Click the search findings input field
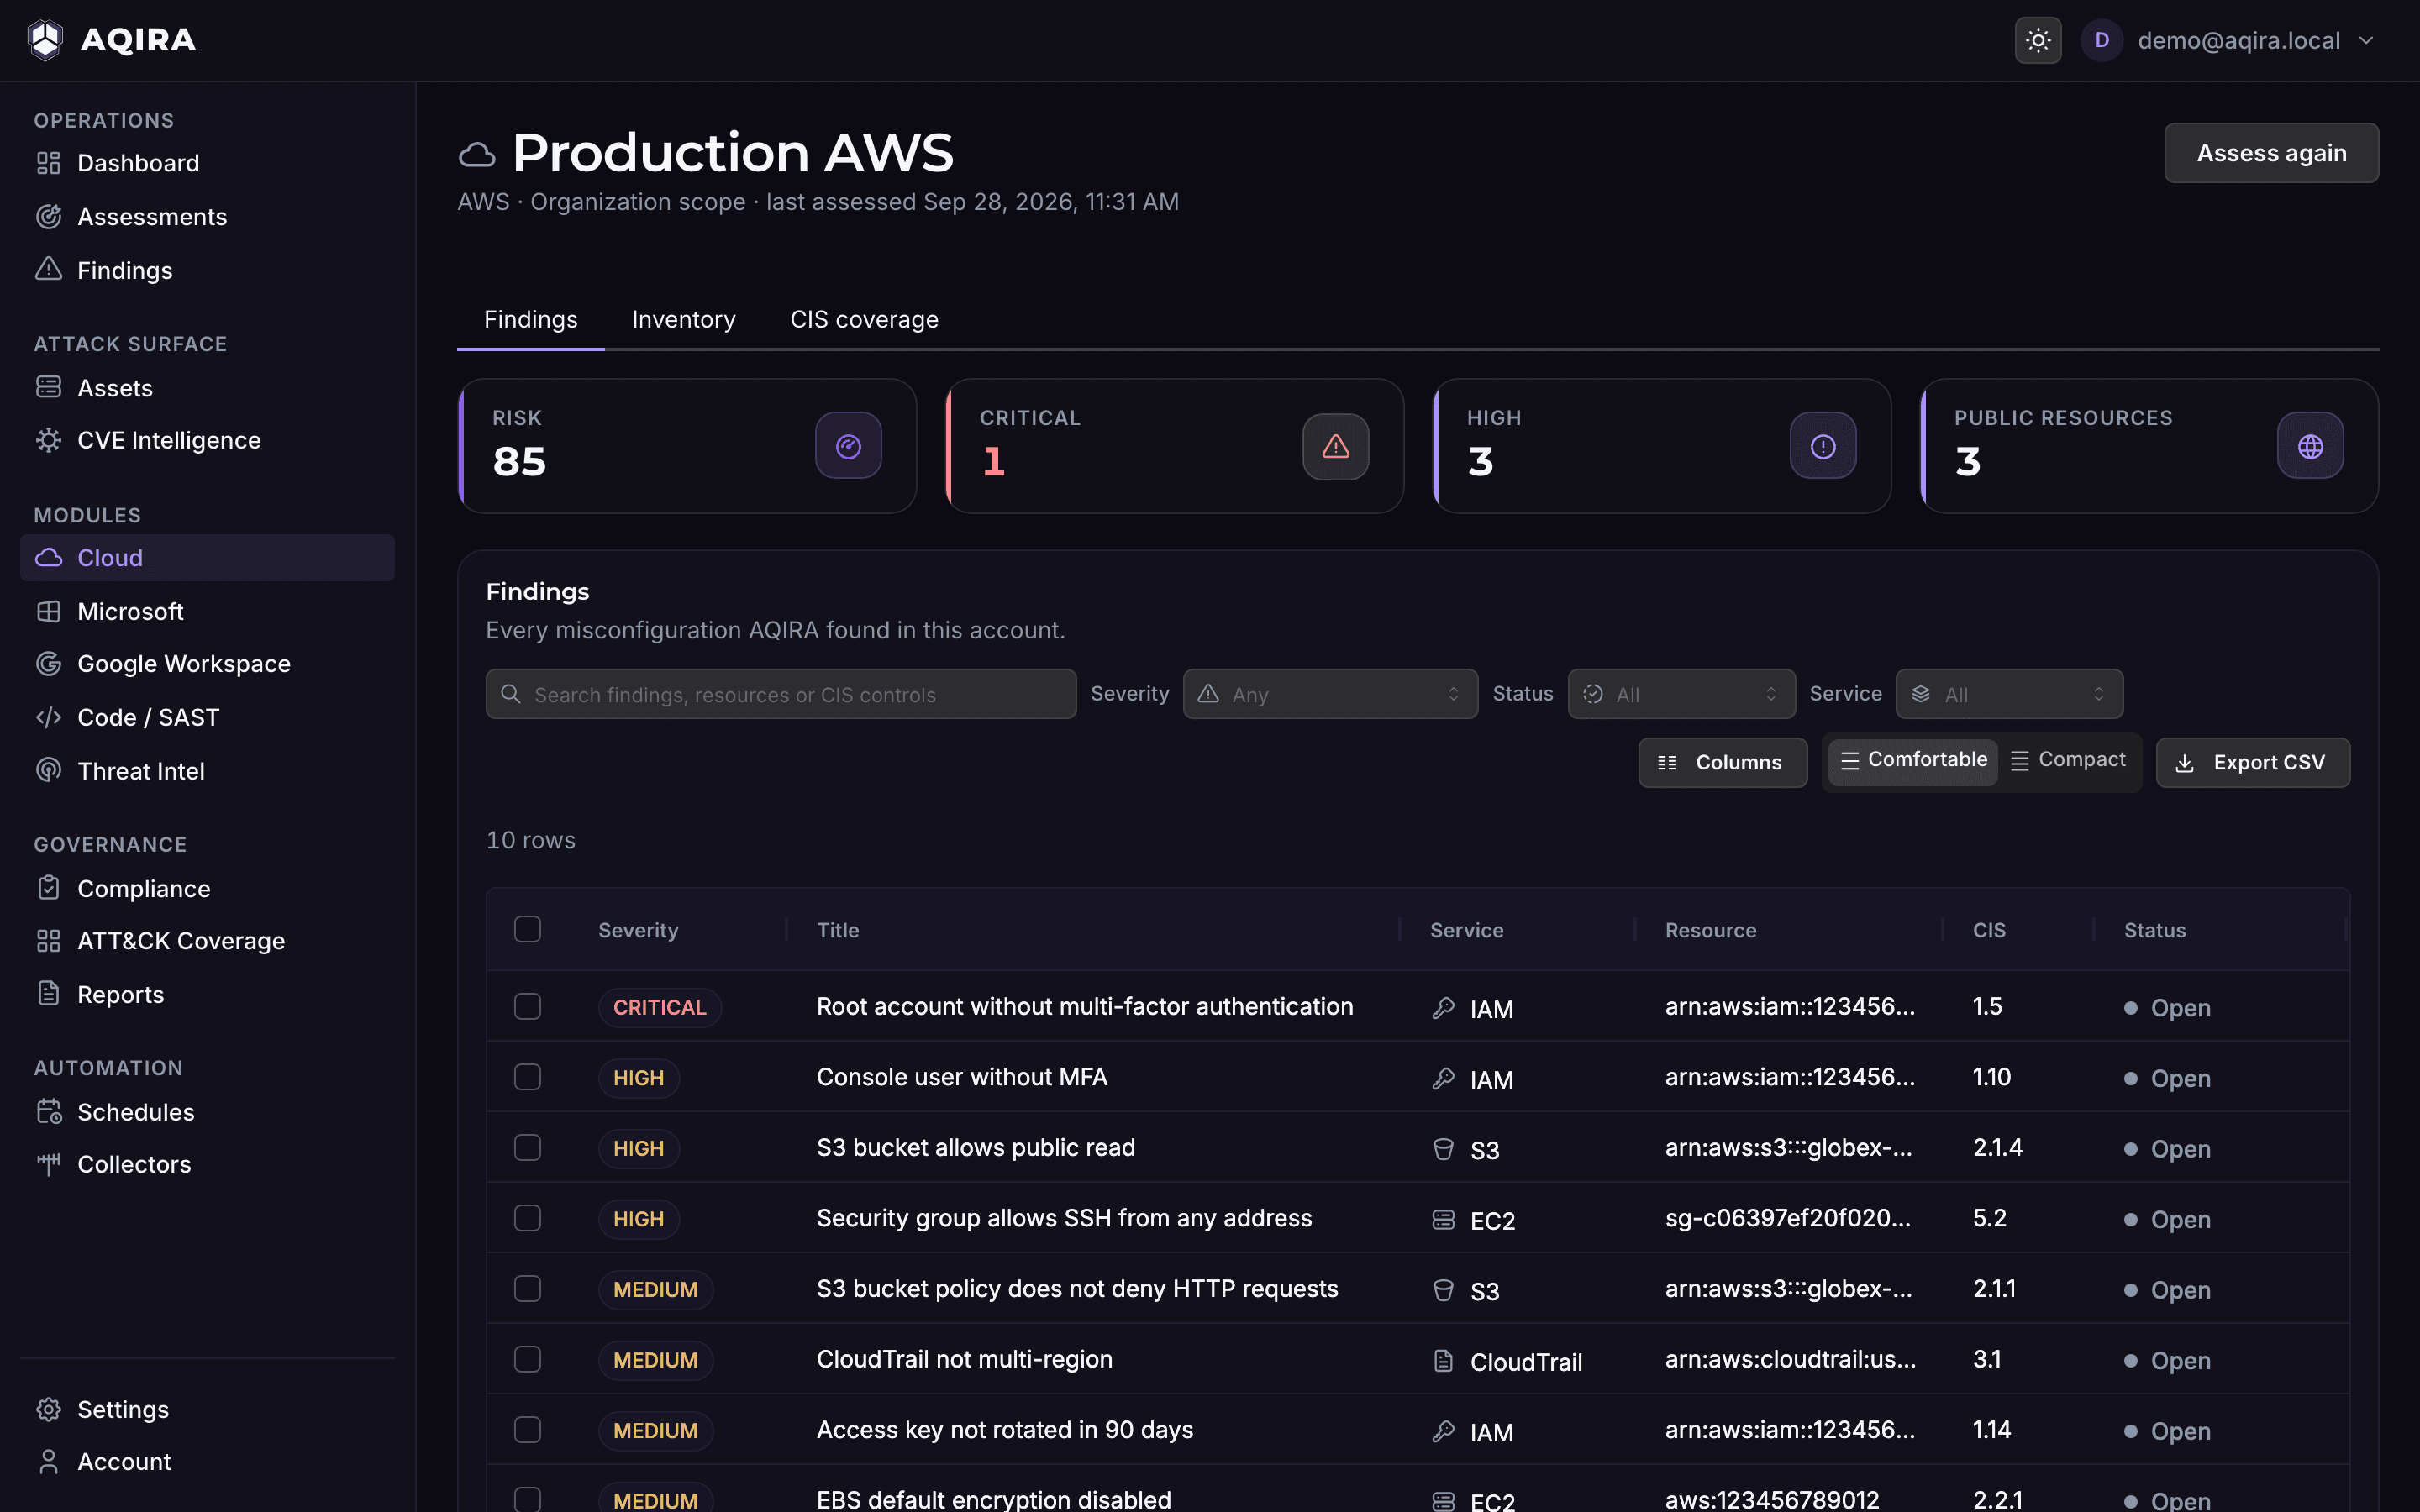2420x1512 pixels. (780, 694)
